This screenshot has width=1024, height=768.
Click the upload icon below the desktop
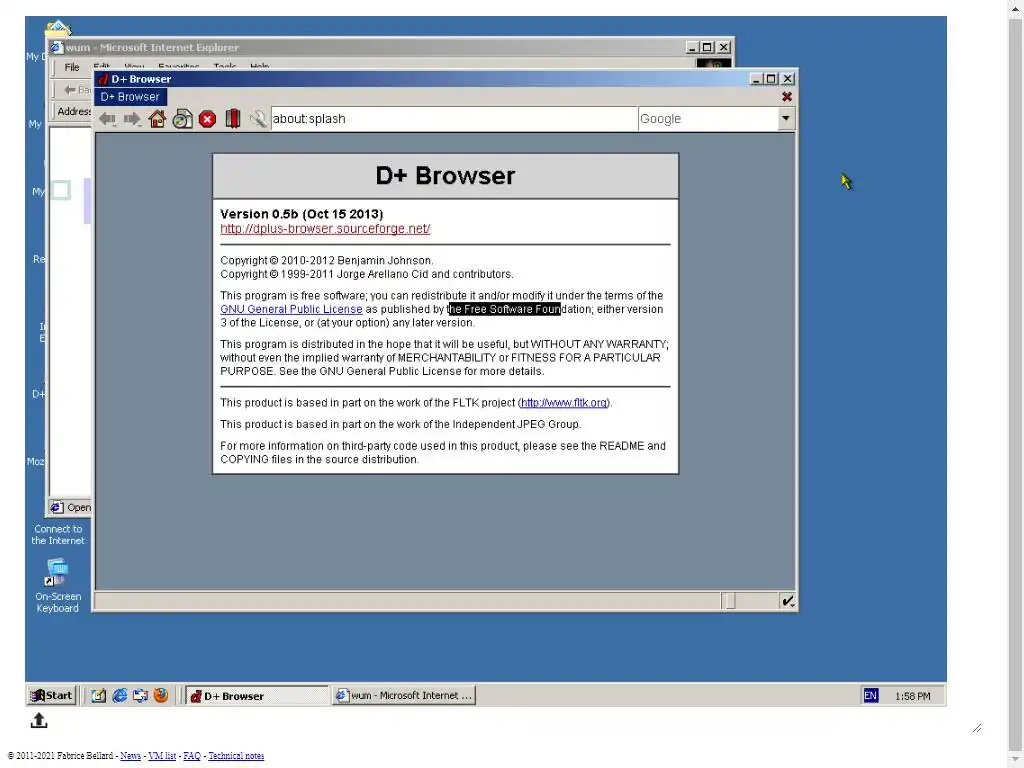click(x=39, y=720)
